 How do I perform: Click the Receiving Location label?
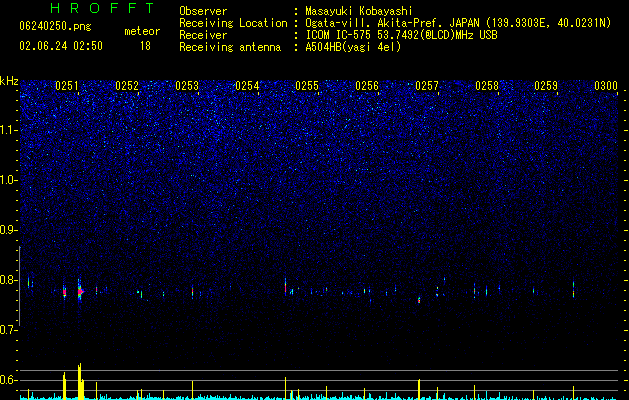(233, 23)
